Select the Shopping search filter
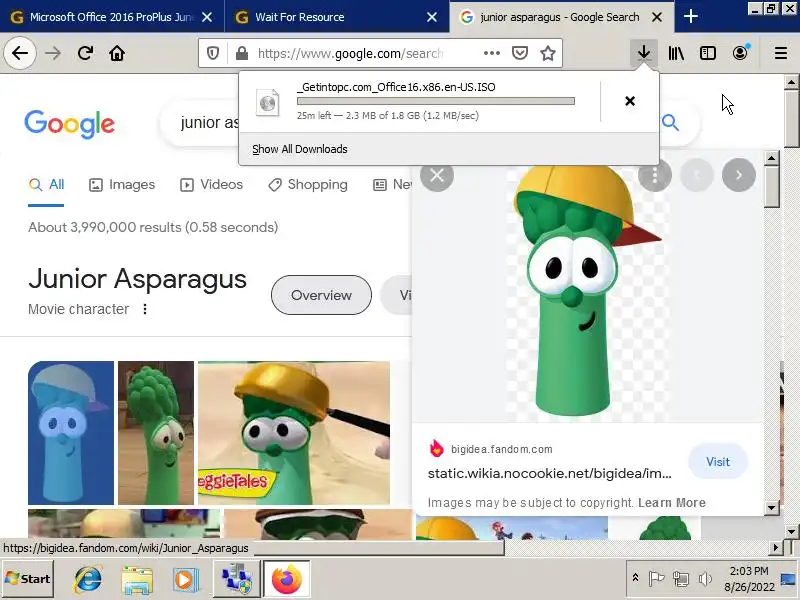This screenshot has height=600, width=800. (x=308, y=185)
